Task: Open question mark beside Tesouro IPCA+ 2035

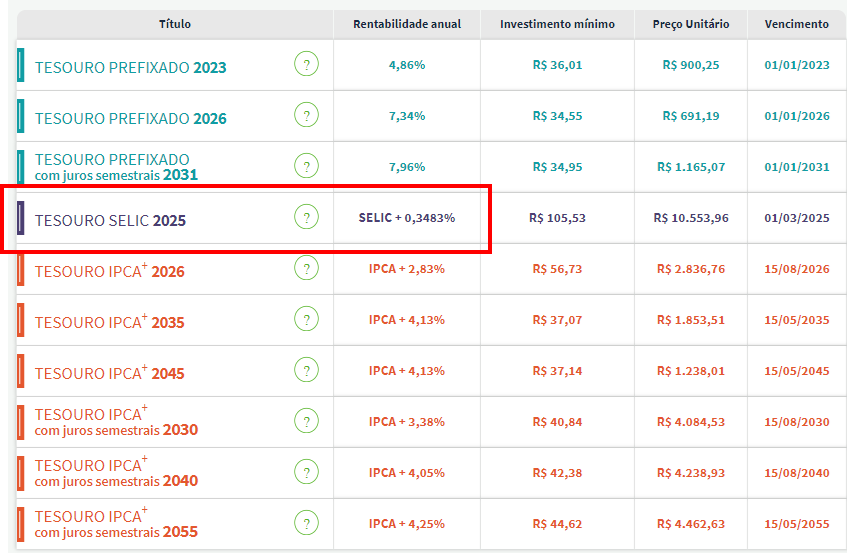Action: [306, 319]
